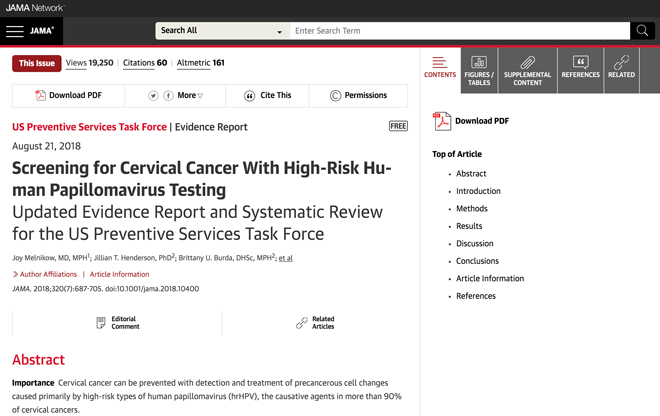Click the Permissions copyright icon
Viewport: 660px width, 416px height.
point(335,96)
